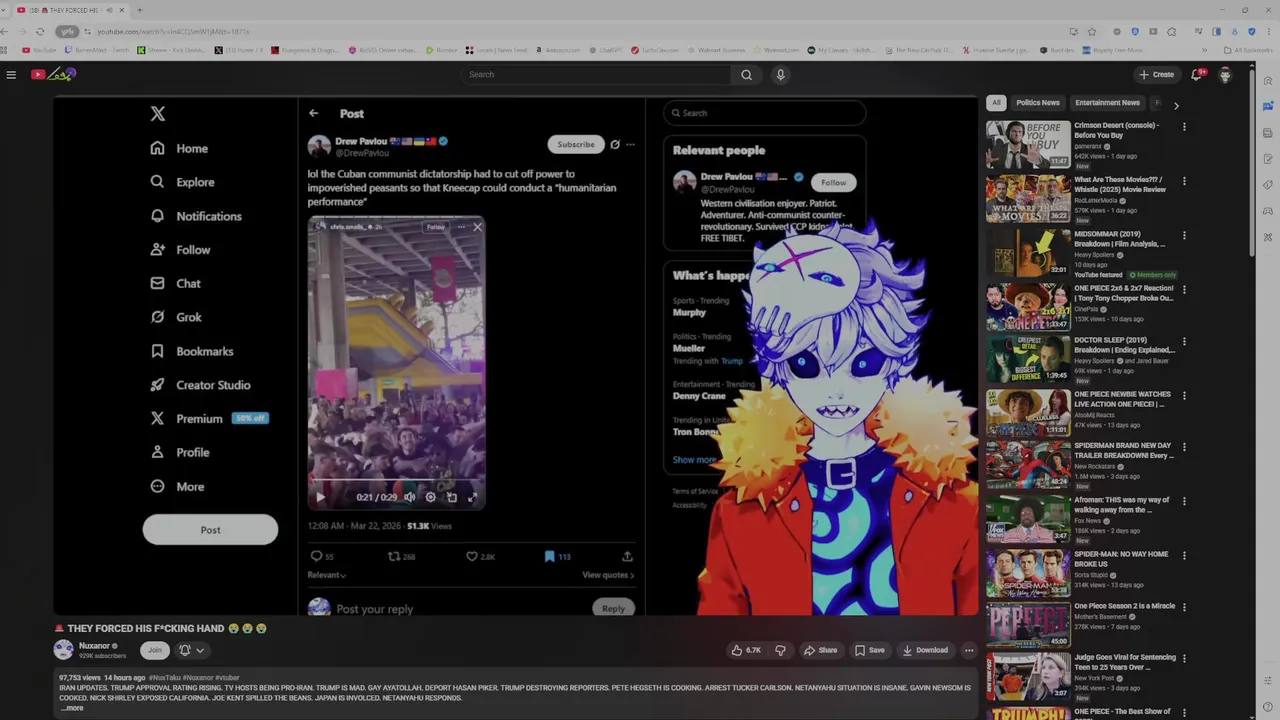Dislike the video with thumbs-down
Viewport: 1280px width, 720px height.
780,650
